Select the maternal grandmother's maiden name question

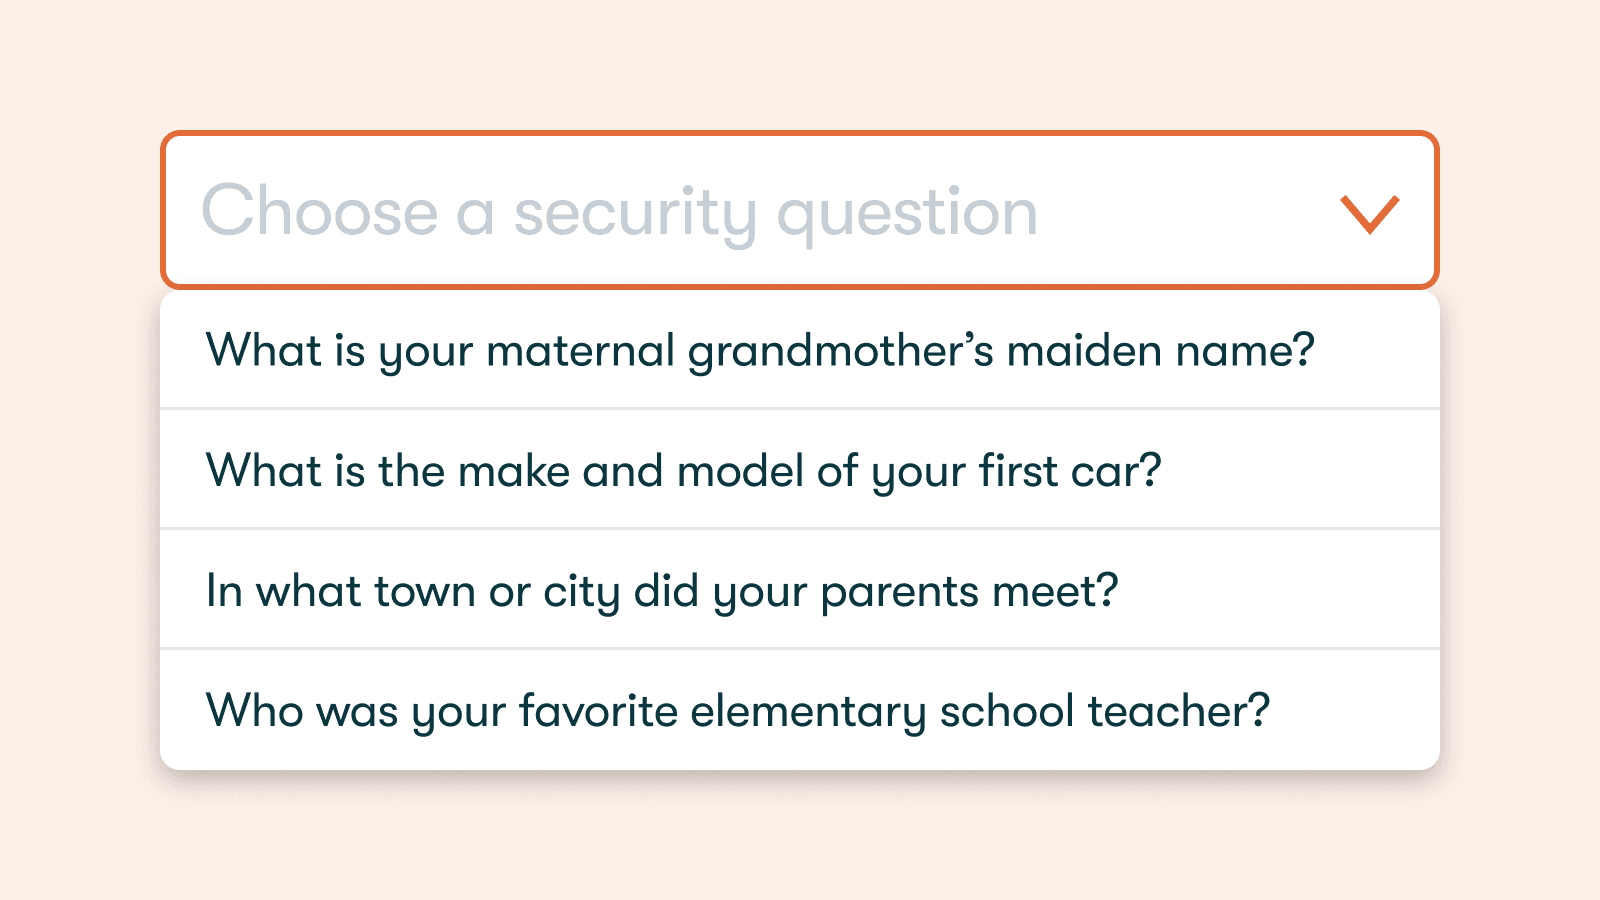tap(760, 350)
